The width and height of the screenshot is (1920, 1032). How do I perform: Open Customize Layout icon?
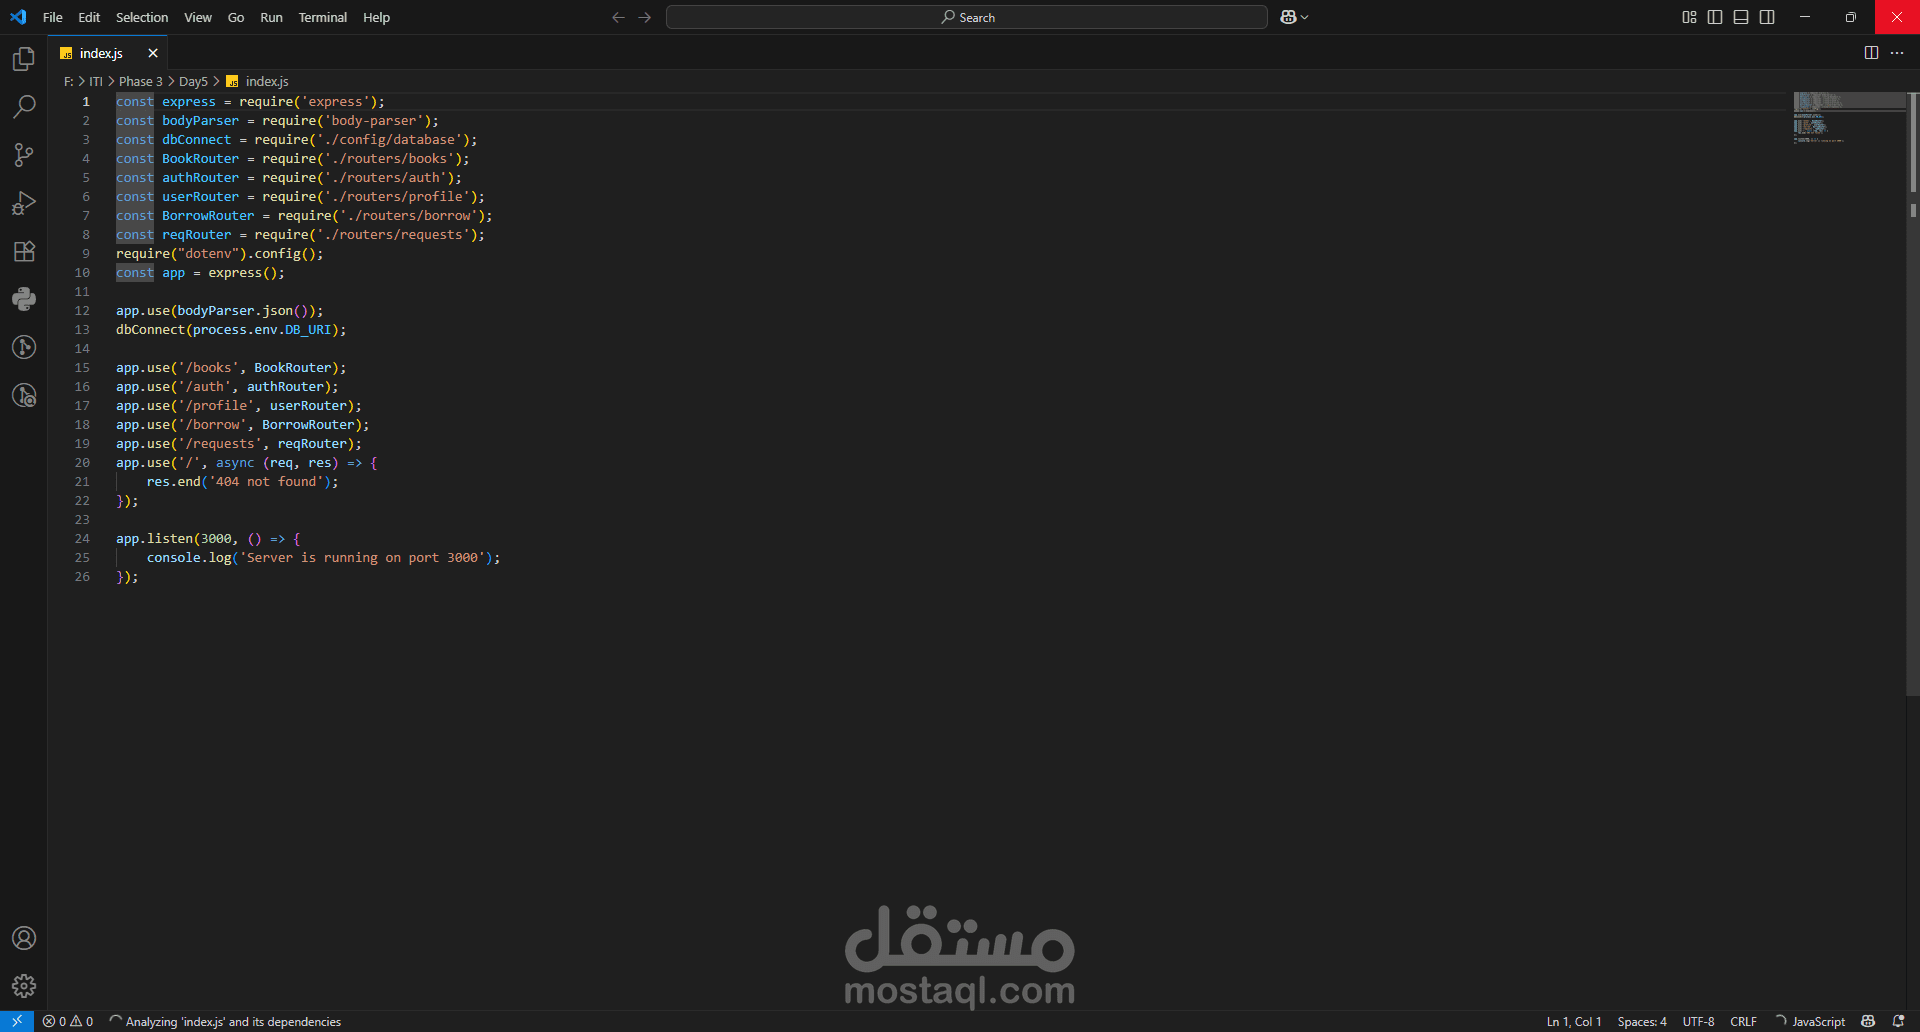coord(1689,17)
